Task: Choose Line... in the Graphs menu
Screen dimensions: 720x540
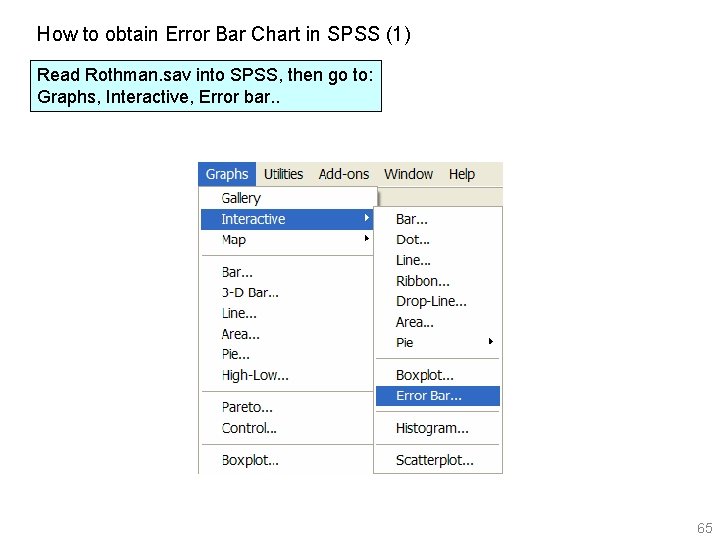Action: pyautogui.click(x=287, y=314)
